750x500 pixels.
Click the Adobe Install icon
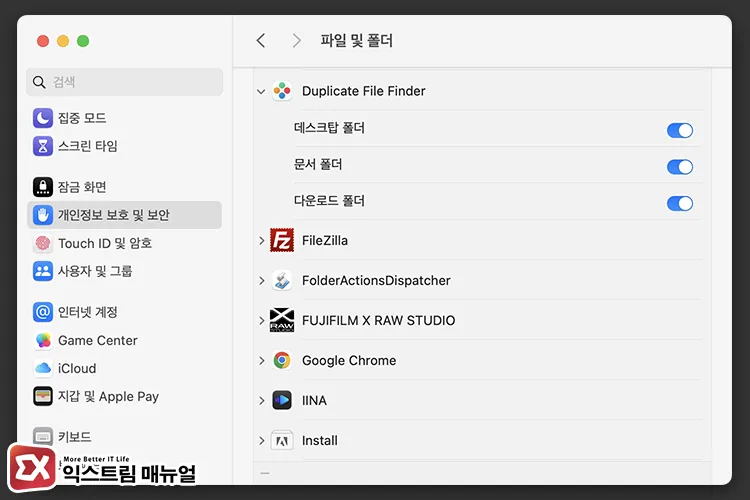pos(282,440)
